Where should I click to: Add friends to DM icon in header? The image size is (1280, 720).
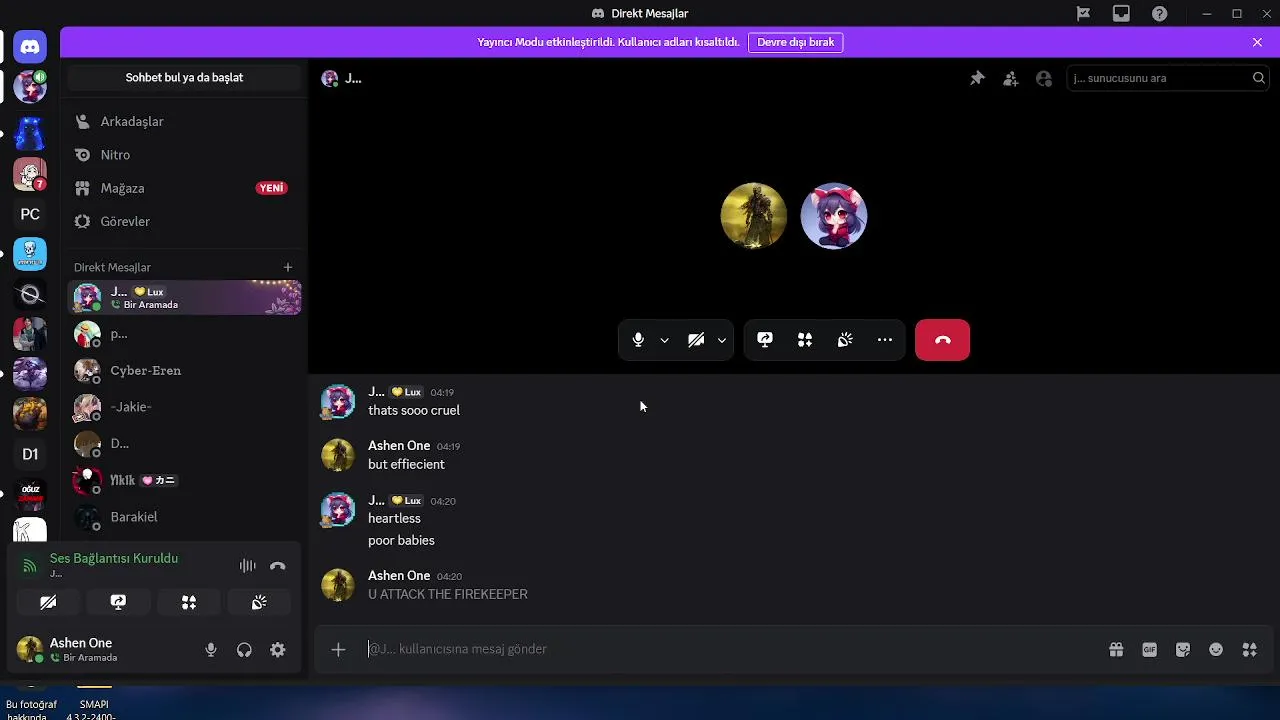point(1010,78)
